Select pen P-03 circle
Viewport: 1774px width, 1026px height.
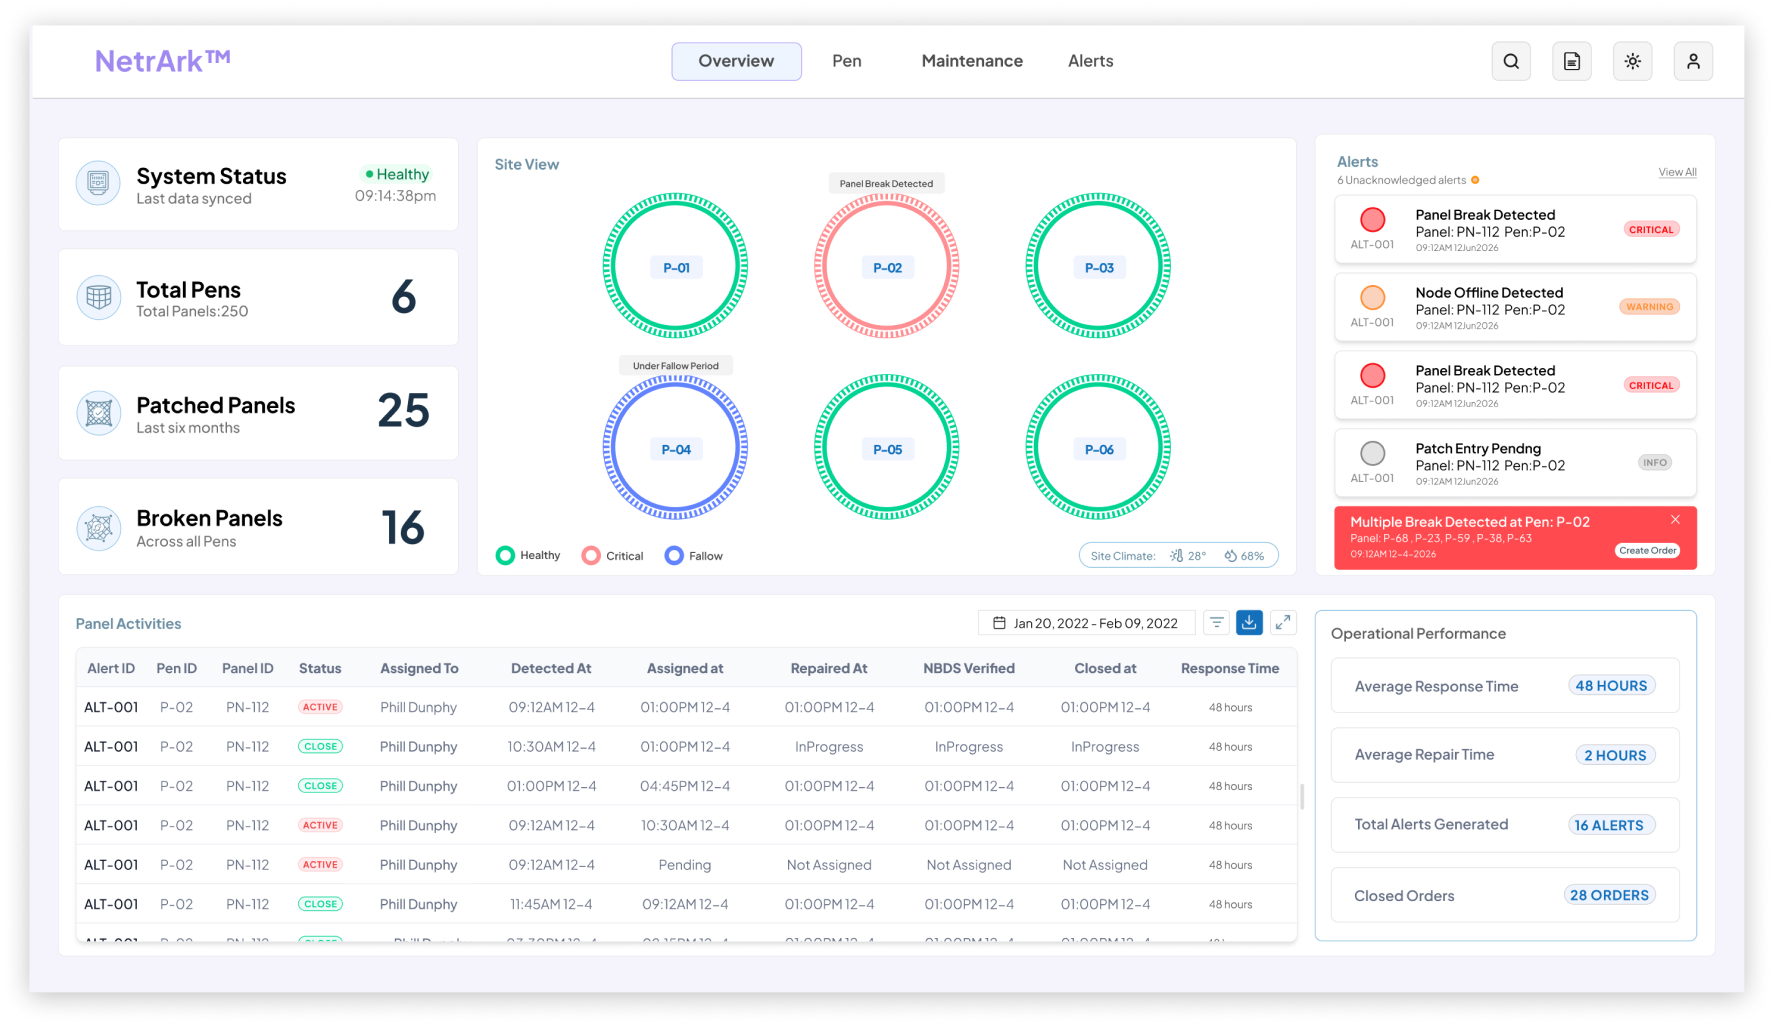pos(1098,266)
